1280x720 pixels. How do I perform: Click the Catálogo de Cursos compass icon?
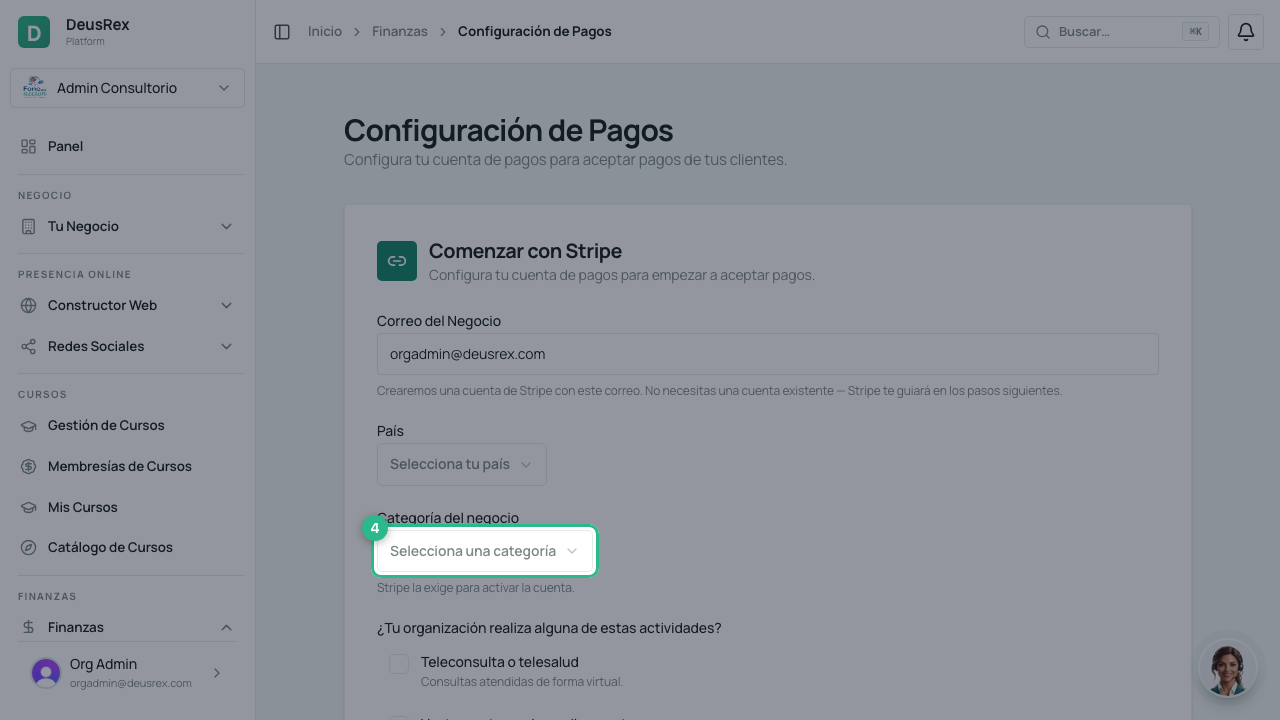pyautogui.click(x=28, y=547)
